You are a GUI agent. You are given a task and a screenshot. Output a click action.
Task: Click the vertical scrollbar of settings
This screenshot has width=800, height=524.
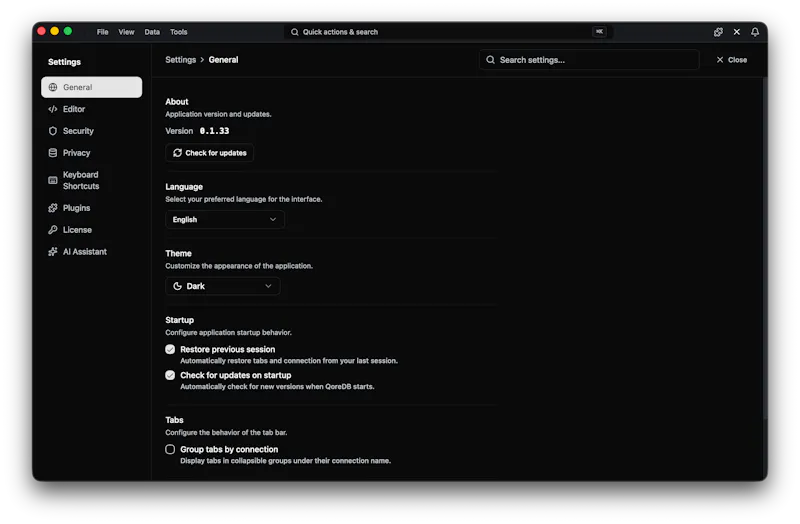(764, 247)
